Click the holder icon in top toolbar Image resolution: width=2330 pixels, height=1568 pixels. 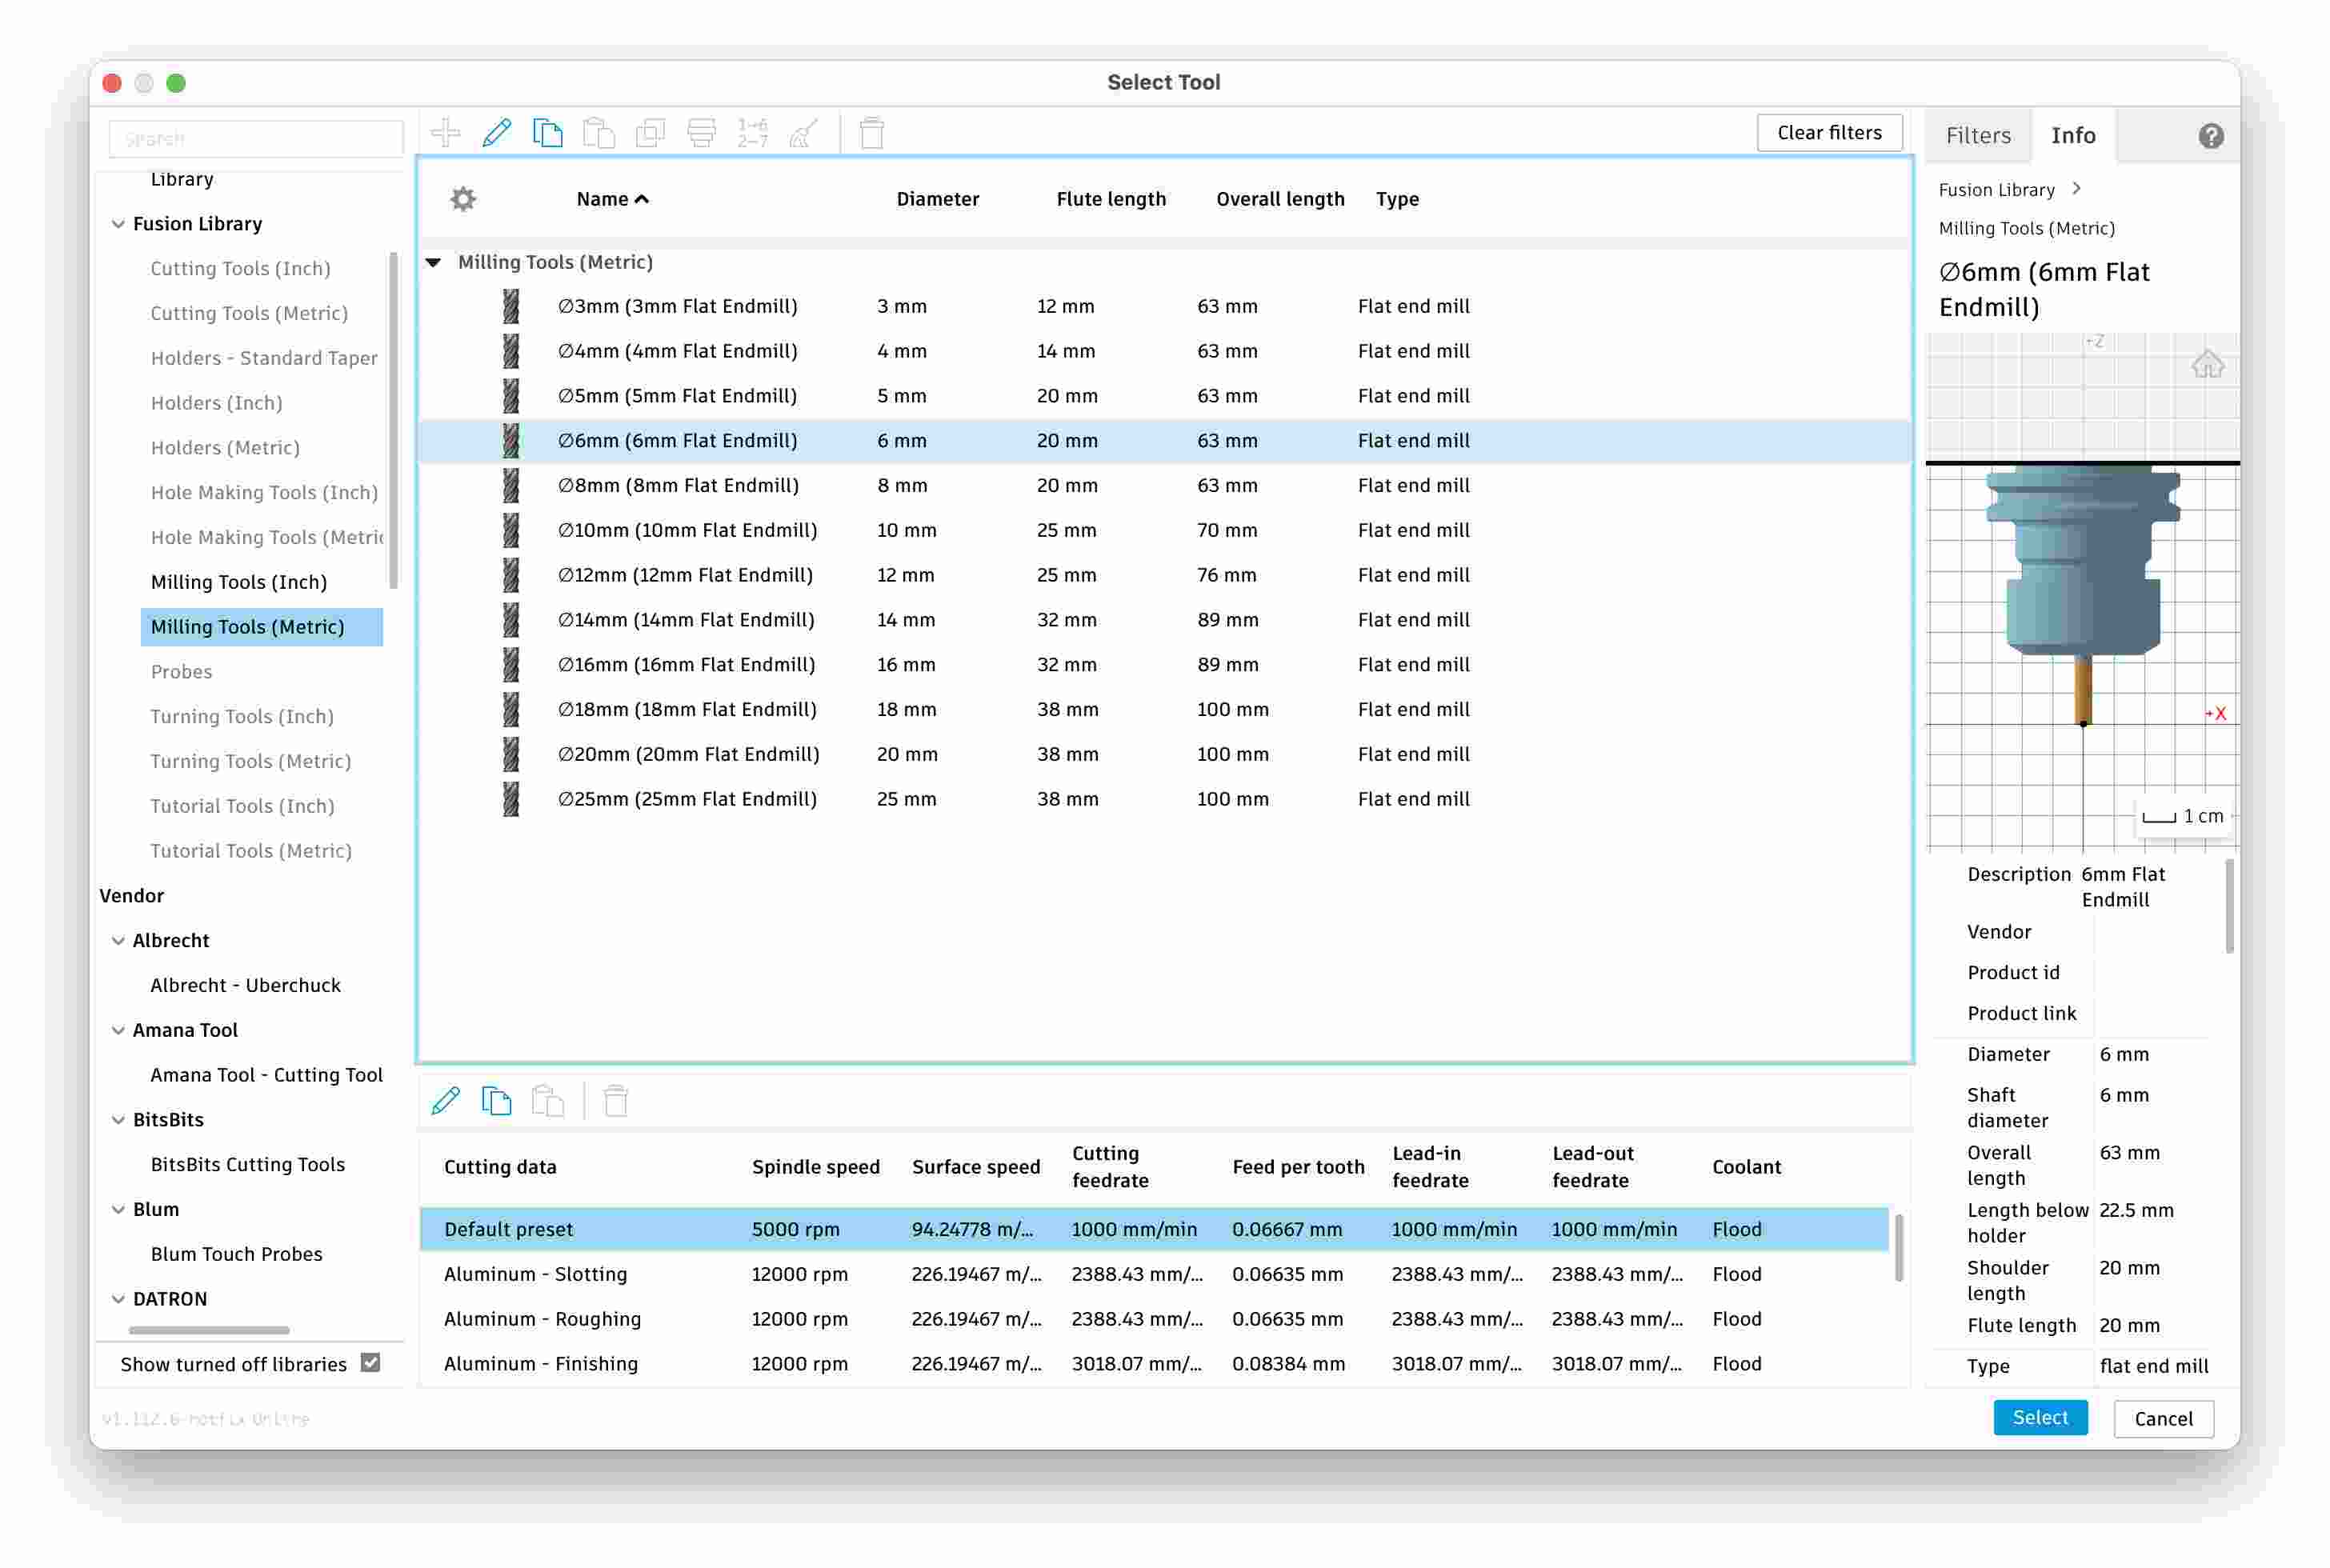click(701, 132)
